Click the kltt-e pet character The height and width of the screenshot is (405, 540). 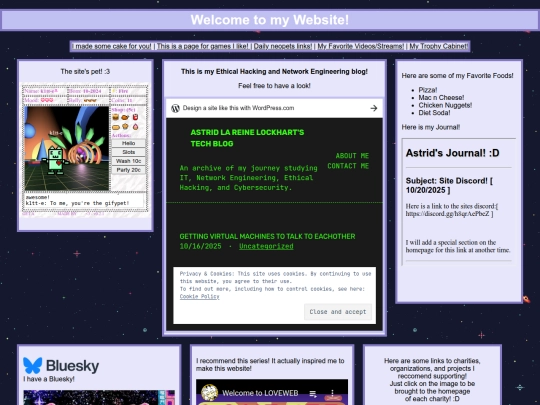pyautogui.click(x=55, y=160)
